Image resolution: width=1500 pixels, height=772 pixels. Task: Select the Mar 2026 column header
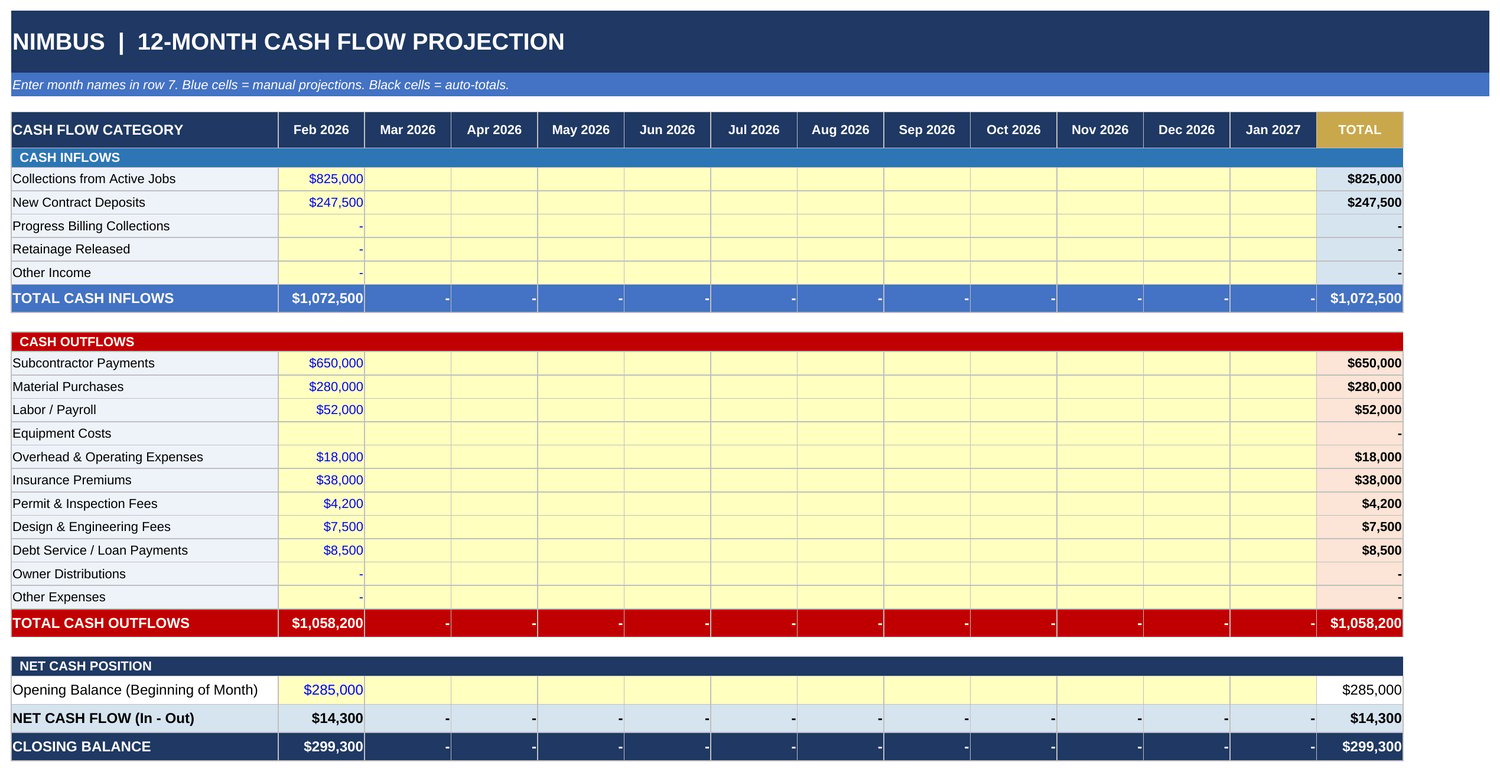point(408,130)
